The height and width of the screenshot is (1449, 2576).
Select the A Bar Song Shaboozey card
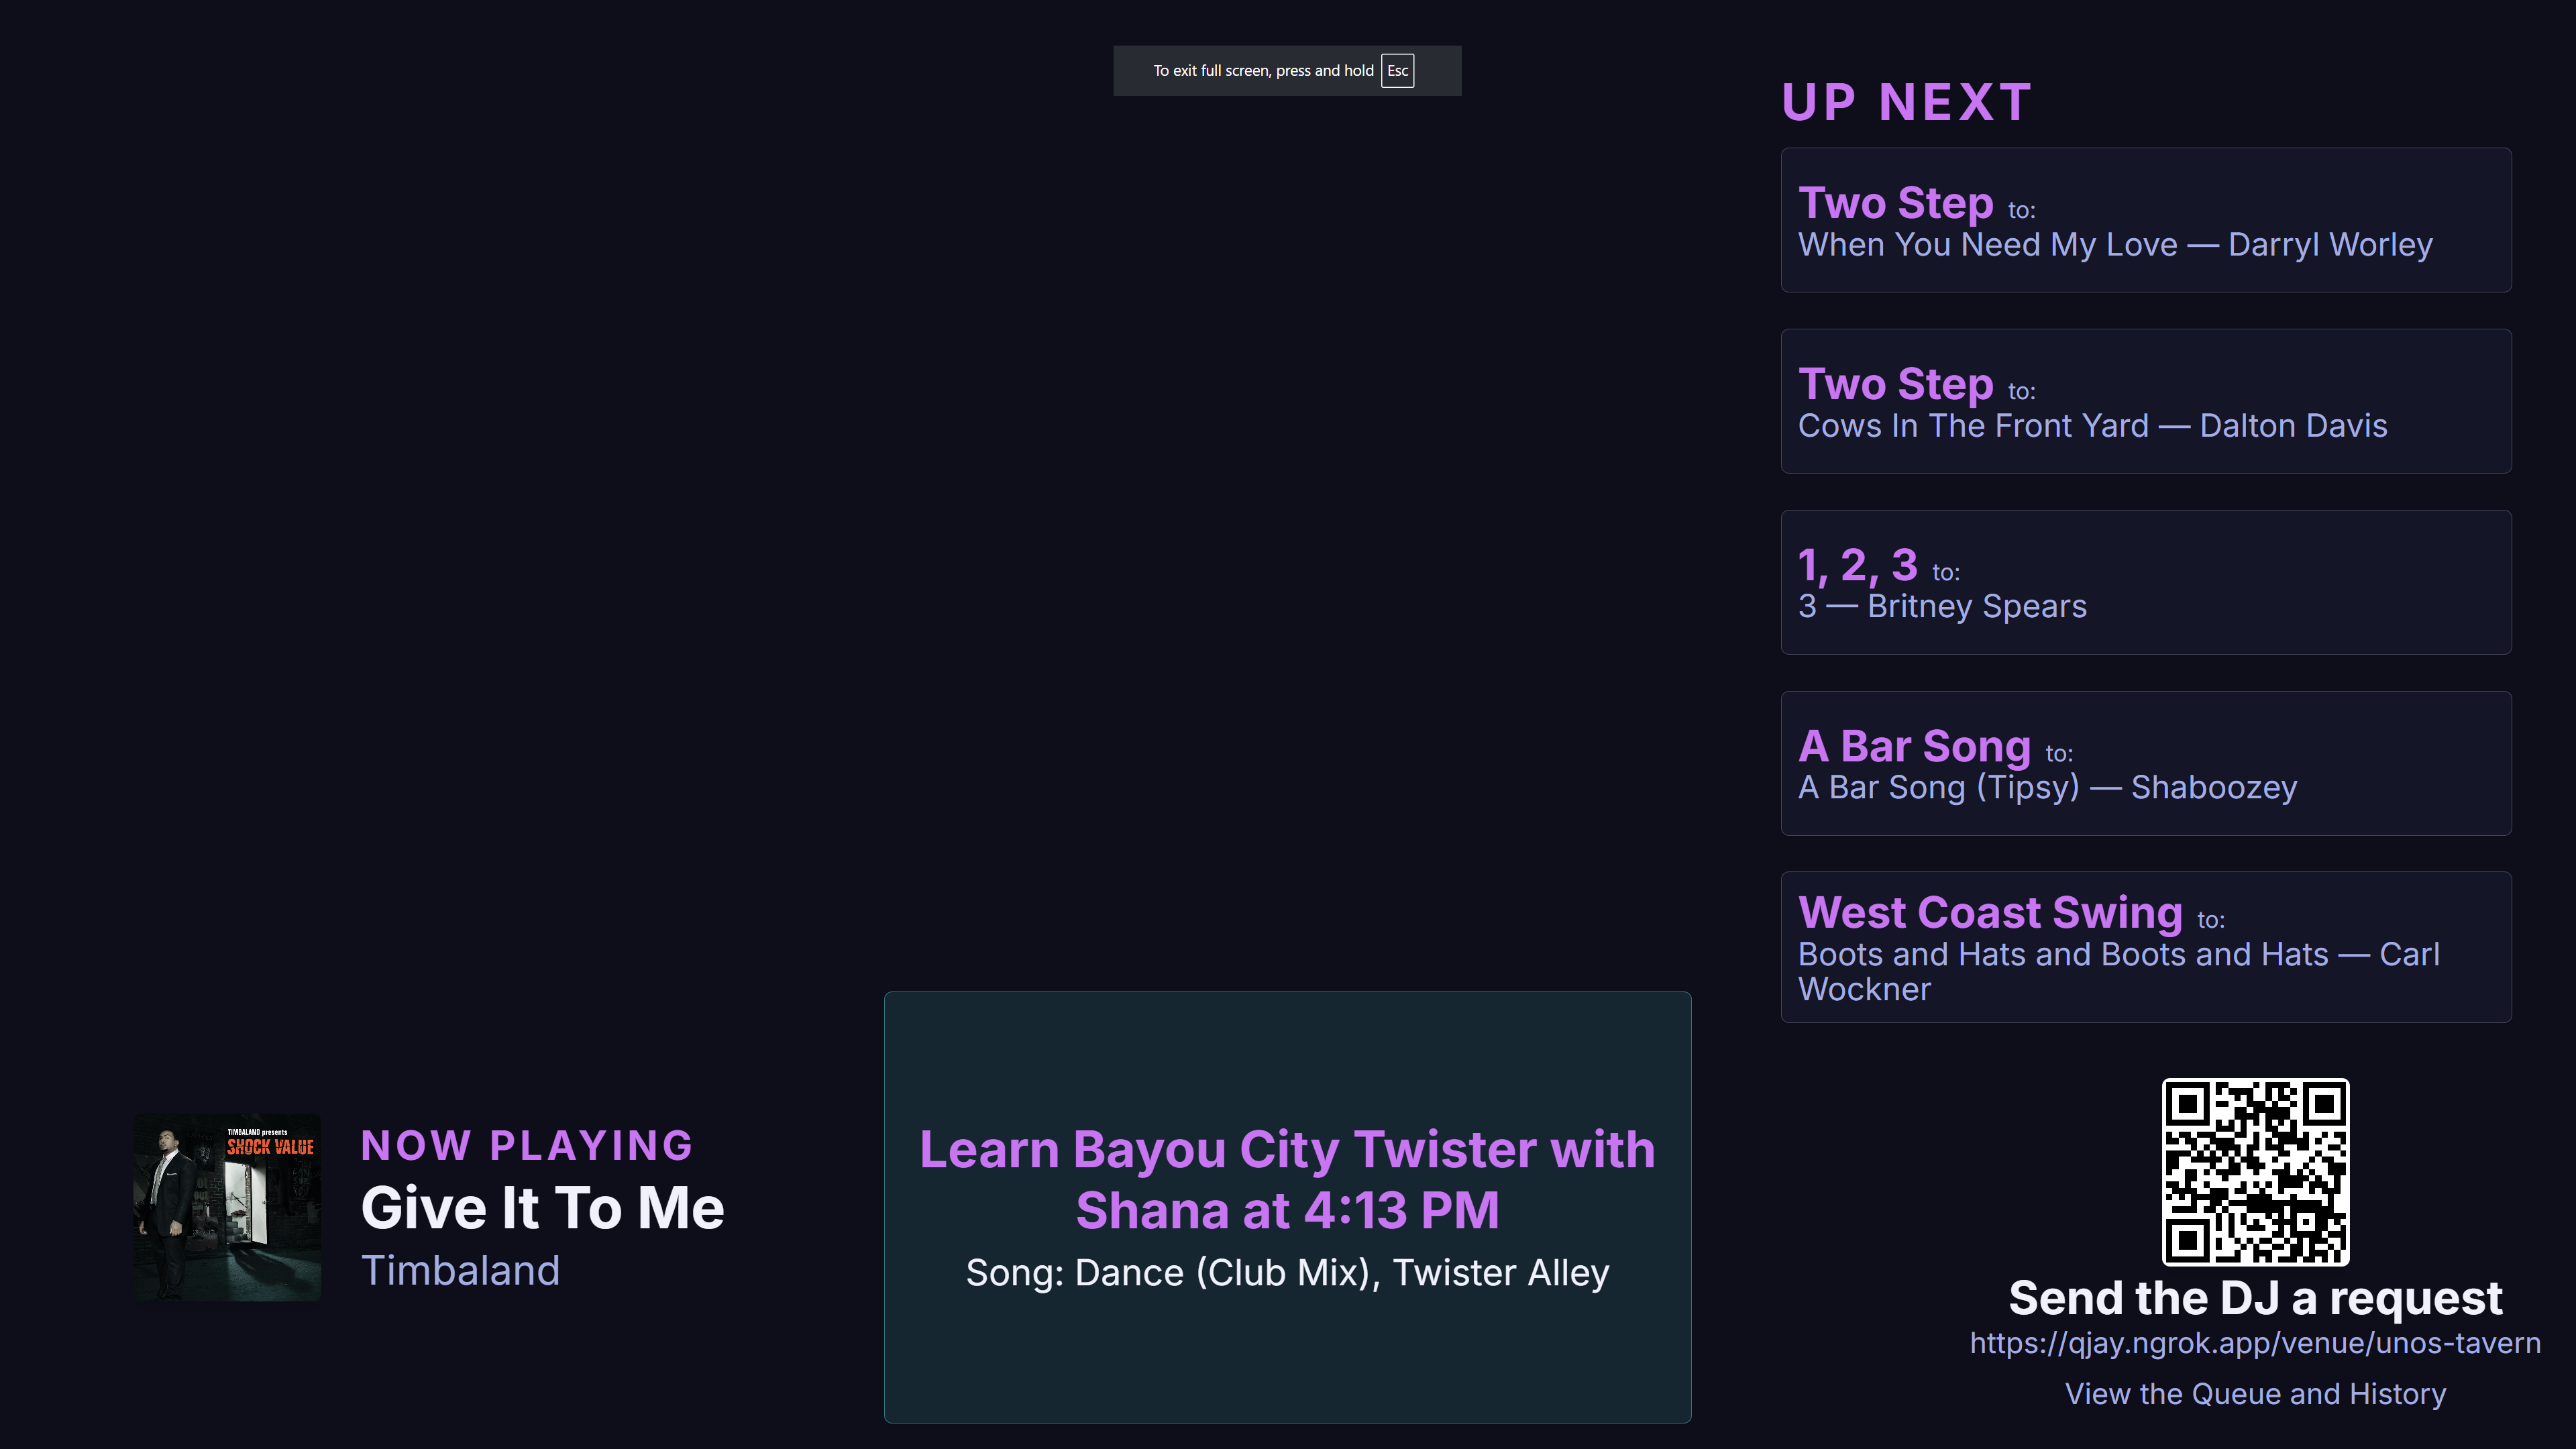tap(2145, 763)
